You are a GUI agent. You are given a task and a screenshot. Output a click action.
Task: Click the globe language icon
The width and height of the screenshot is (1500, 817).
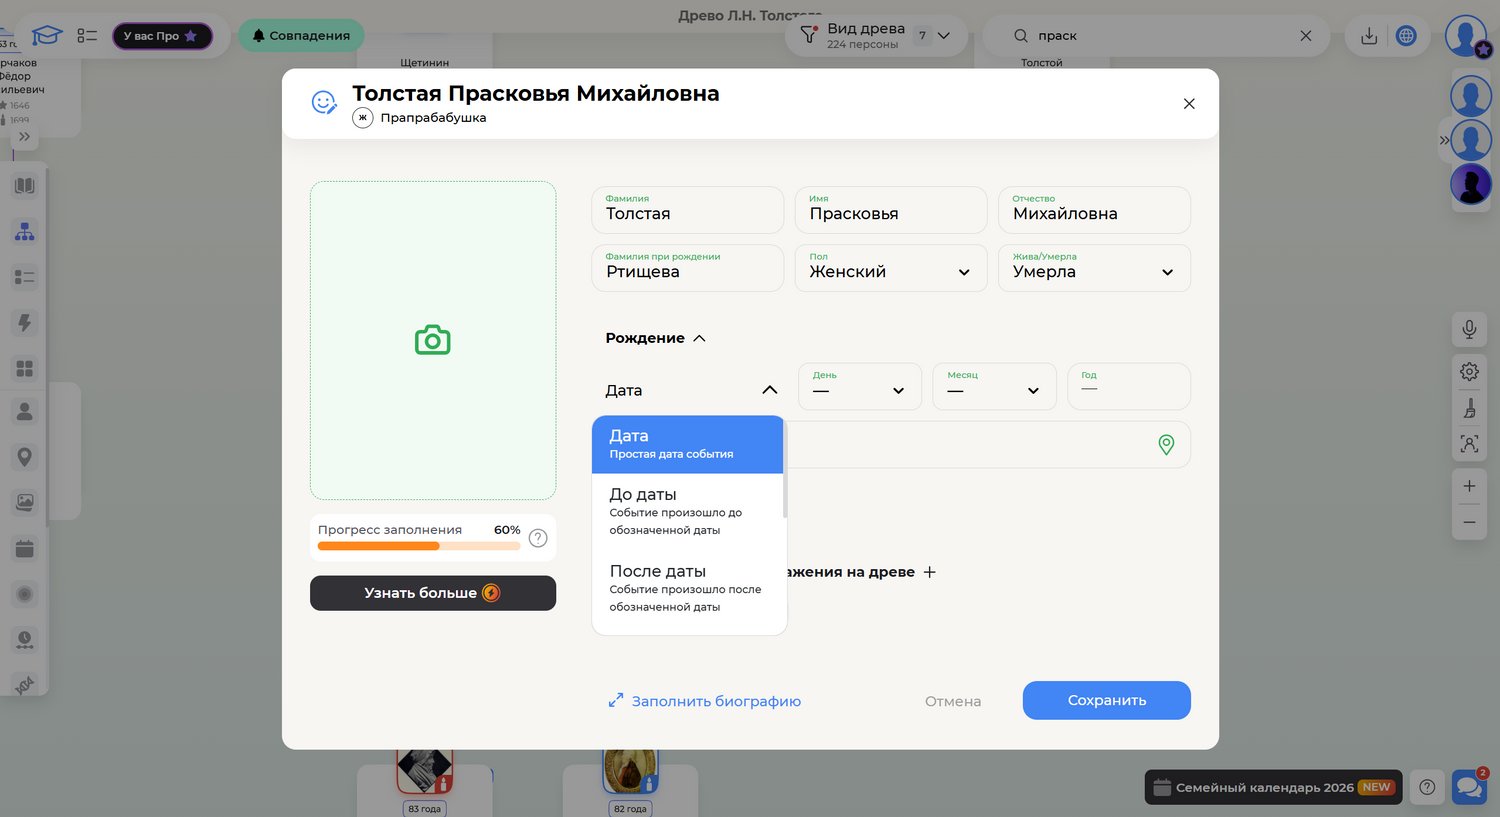point(1406,36)
